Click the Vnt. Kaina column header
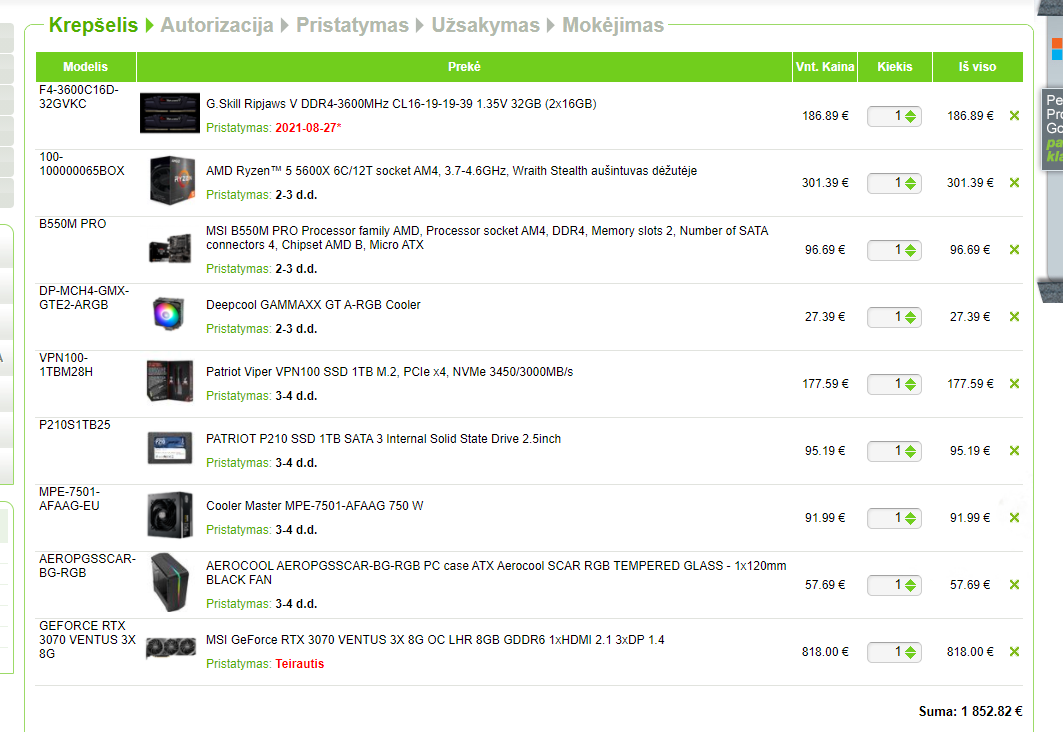The image size is (1063, 732). coord(825,67)
